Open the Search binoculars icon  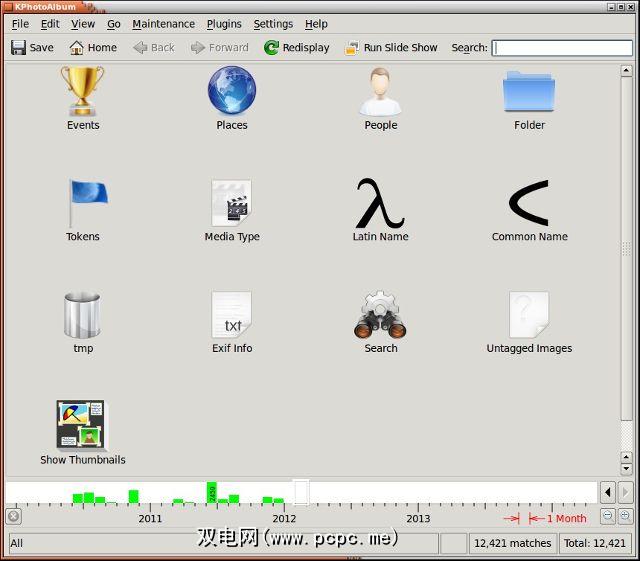point(380,314)
